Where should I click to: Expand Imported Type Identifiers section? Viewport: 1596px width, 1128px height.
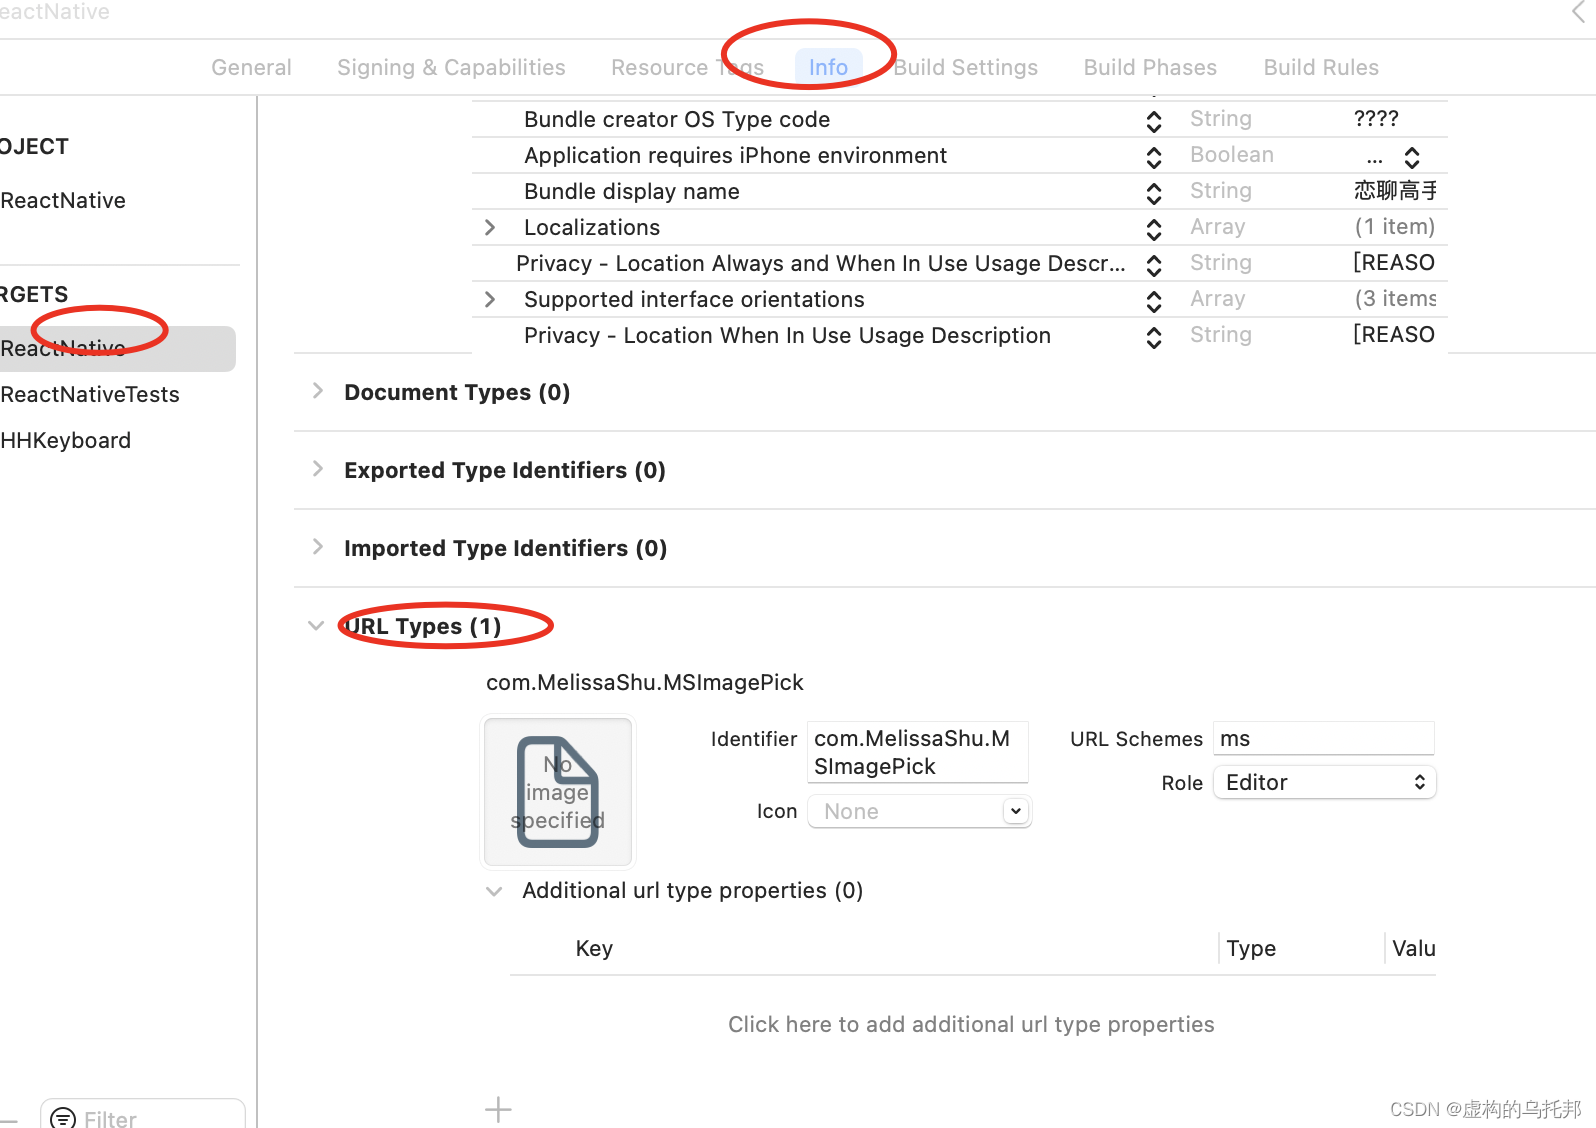[x=317, y=547]
